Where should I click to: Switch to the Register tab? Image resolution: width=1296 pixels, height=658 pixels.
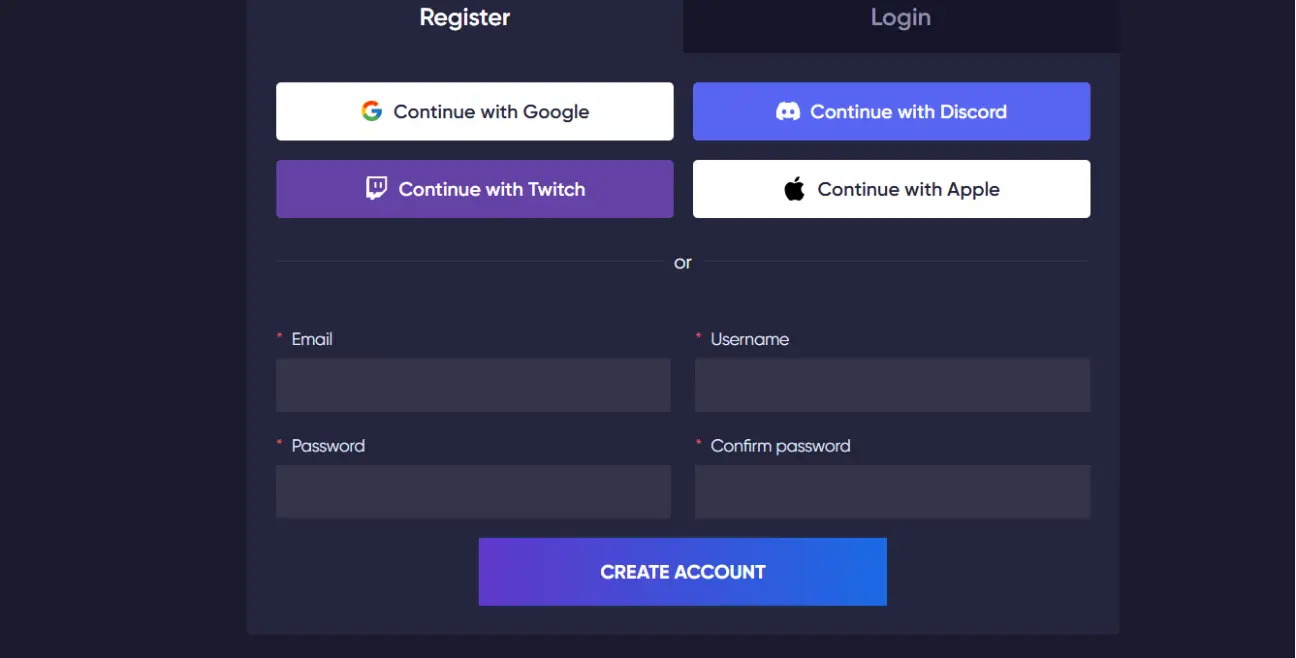pos(465,18)
